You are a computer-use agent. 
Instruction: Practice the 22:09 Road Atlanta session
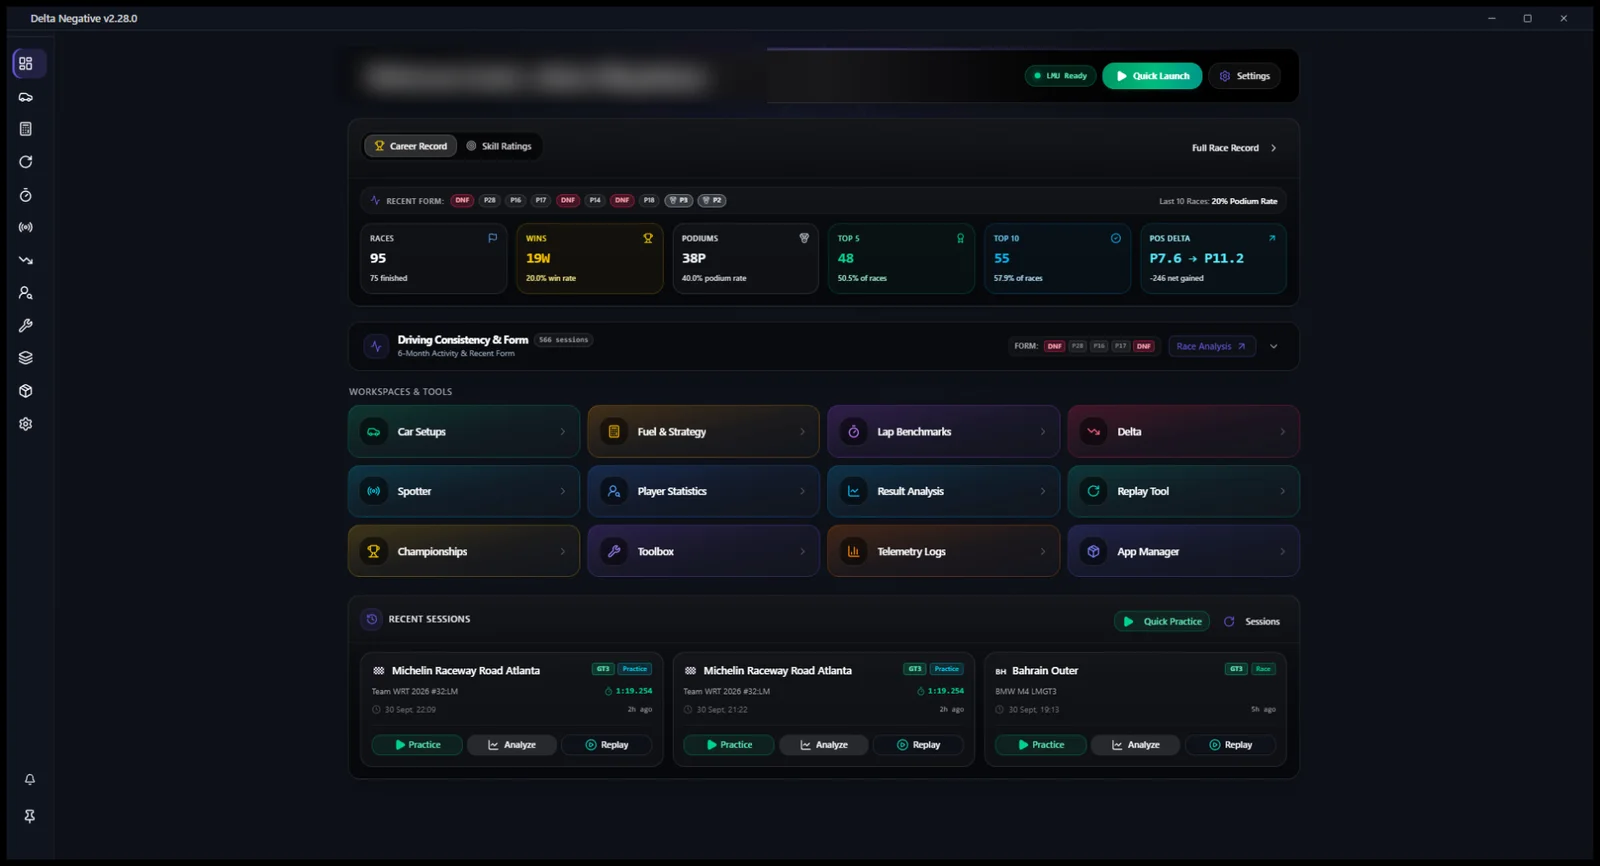coord(417,745)
